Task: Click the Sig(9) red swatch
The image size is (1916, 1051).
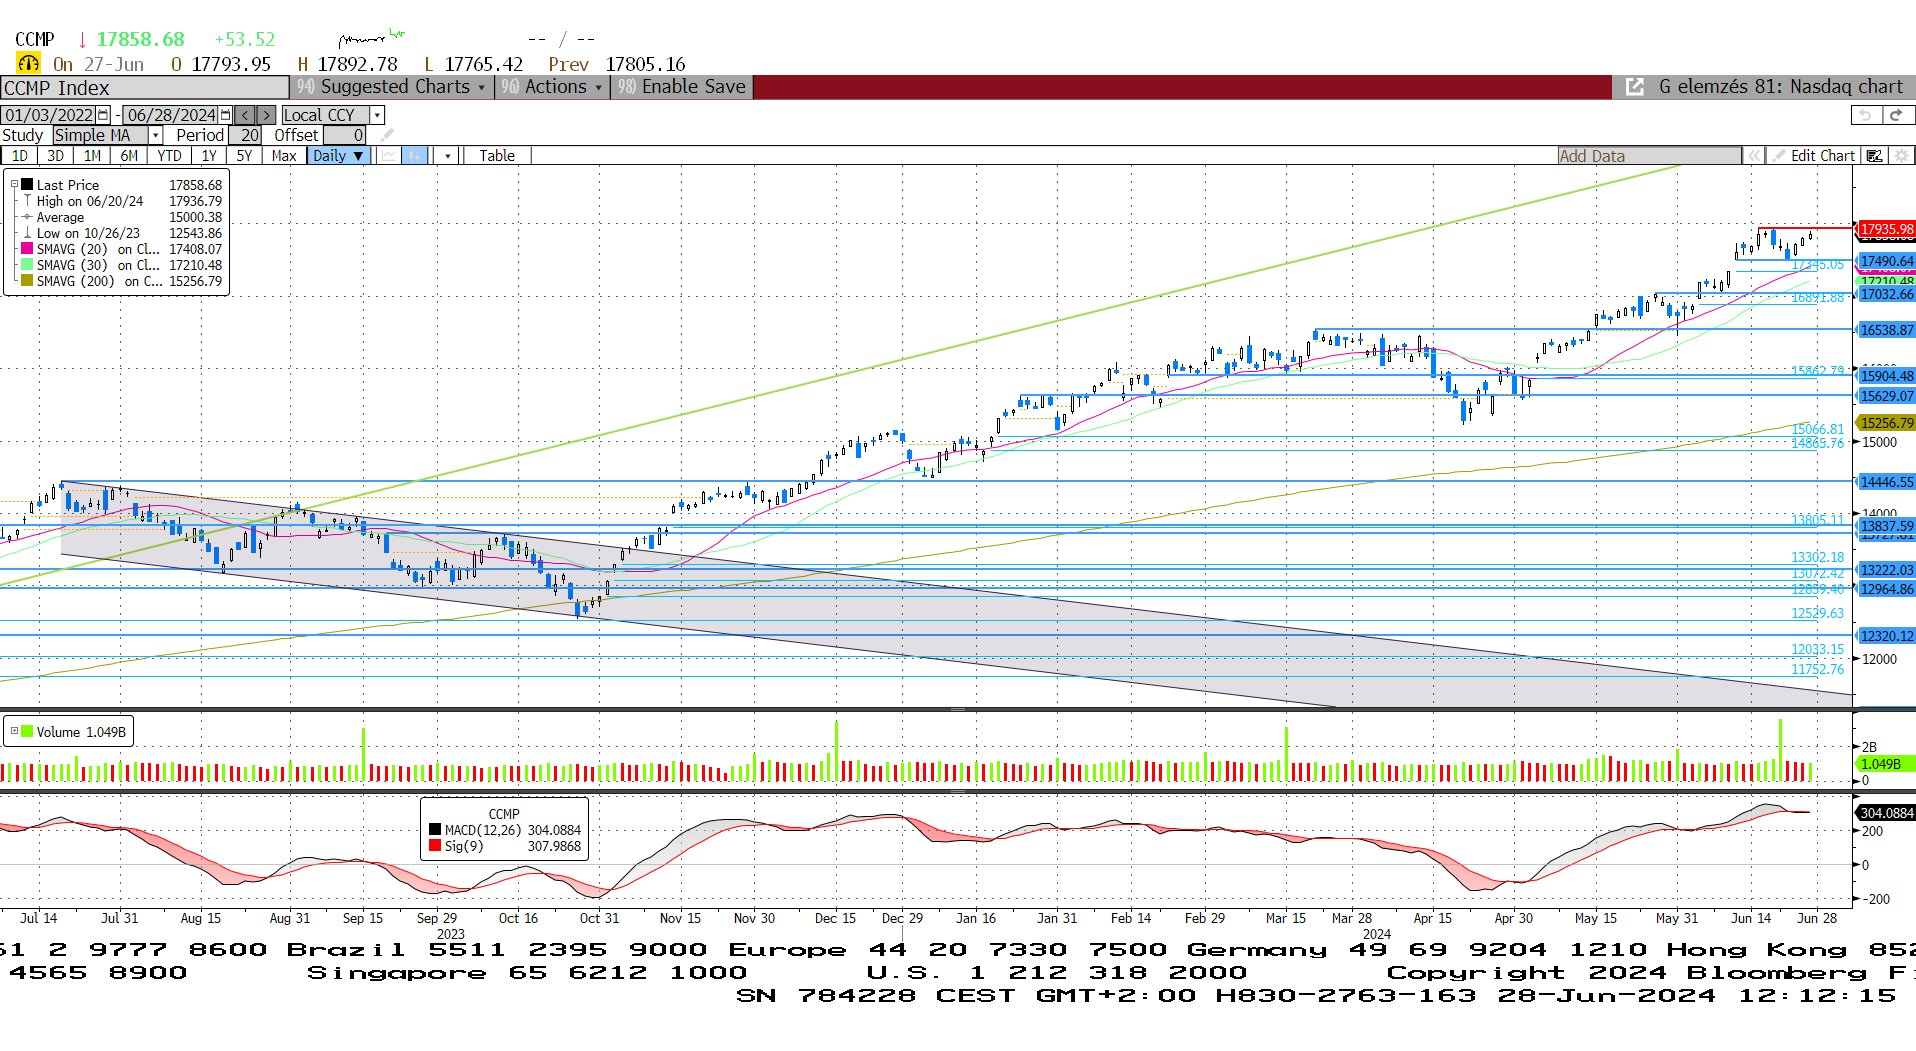Action: click(435, 846)
